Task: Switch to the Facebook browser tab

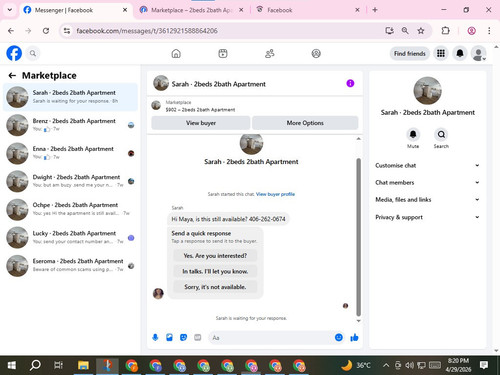Action: click(x=308, y=10)
